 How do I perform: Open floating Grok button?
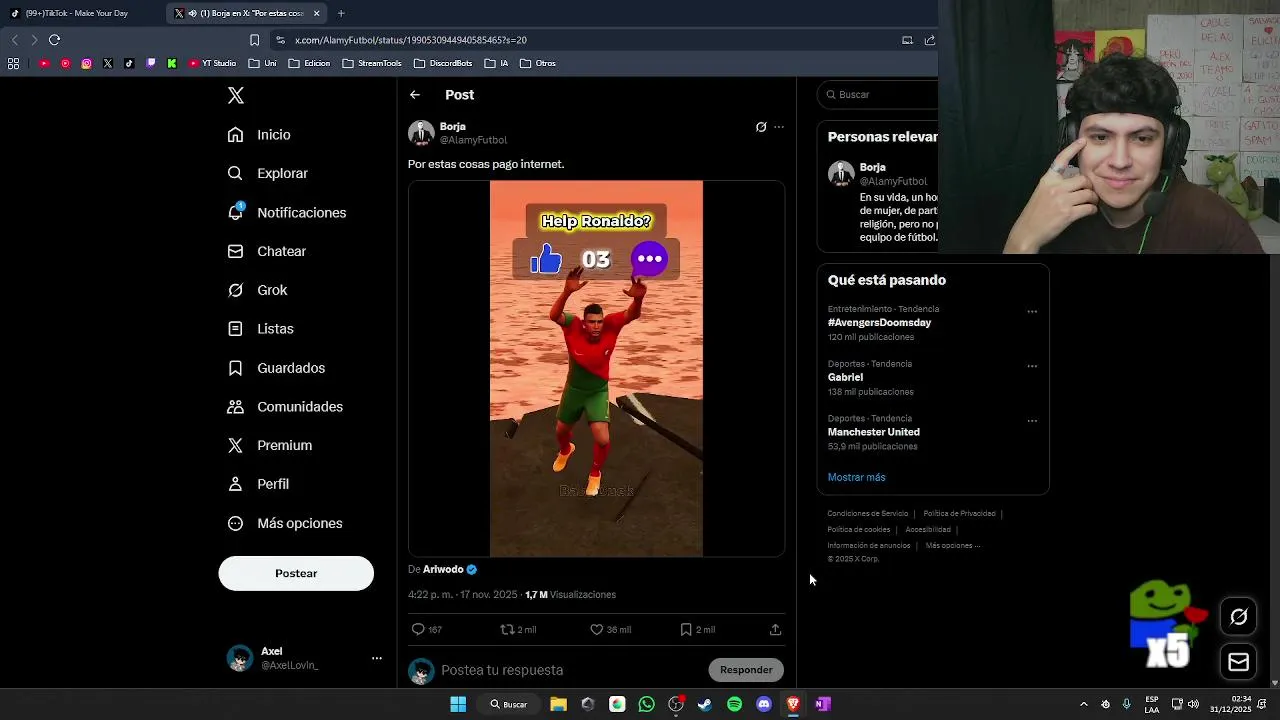pyautogui.click(x=1238, y=617)
